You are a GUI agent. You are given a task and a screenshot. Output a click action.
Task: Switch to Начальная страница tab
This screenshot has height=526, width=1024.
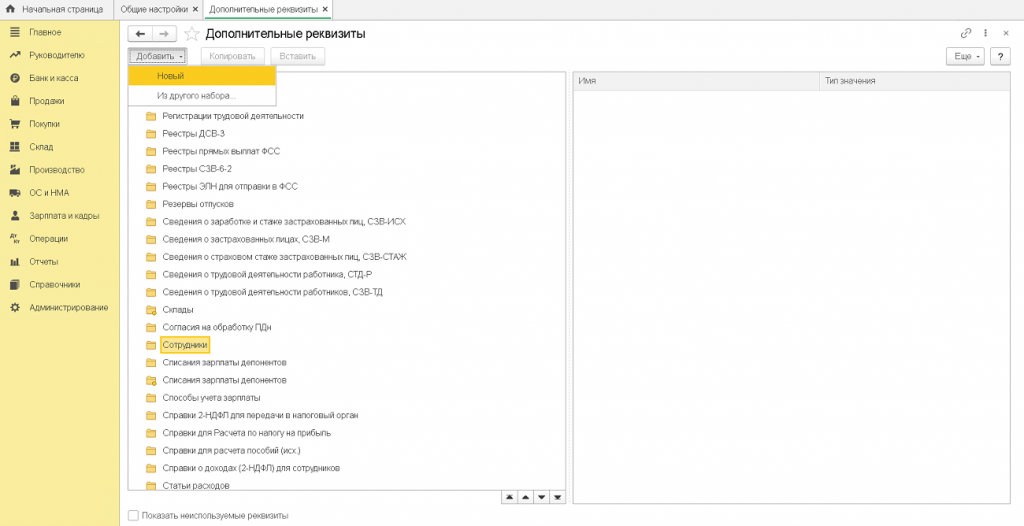(57, 10)
